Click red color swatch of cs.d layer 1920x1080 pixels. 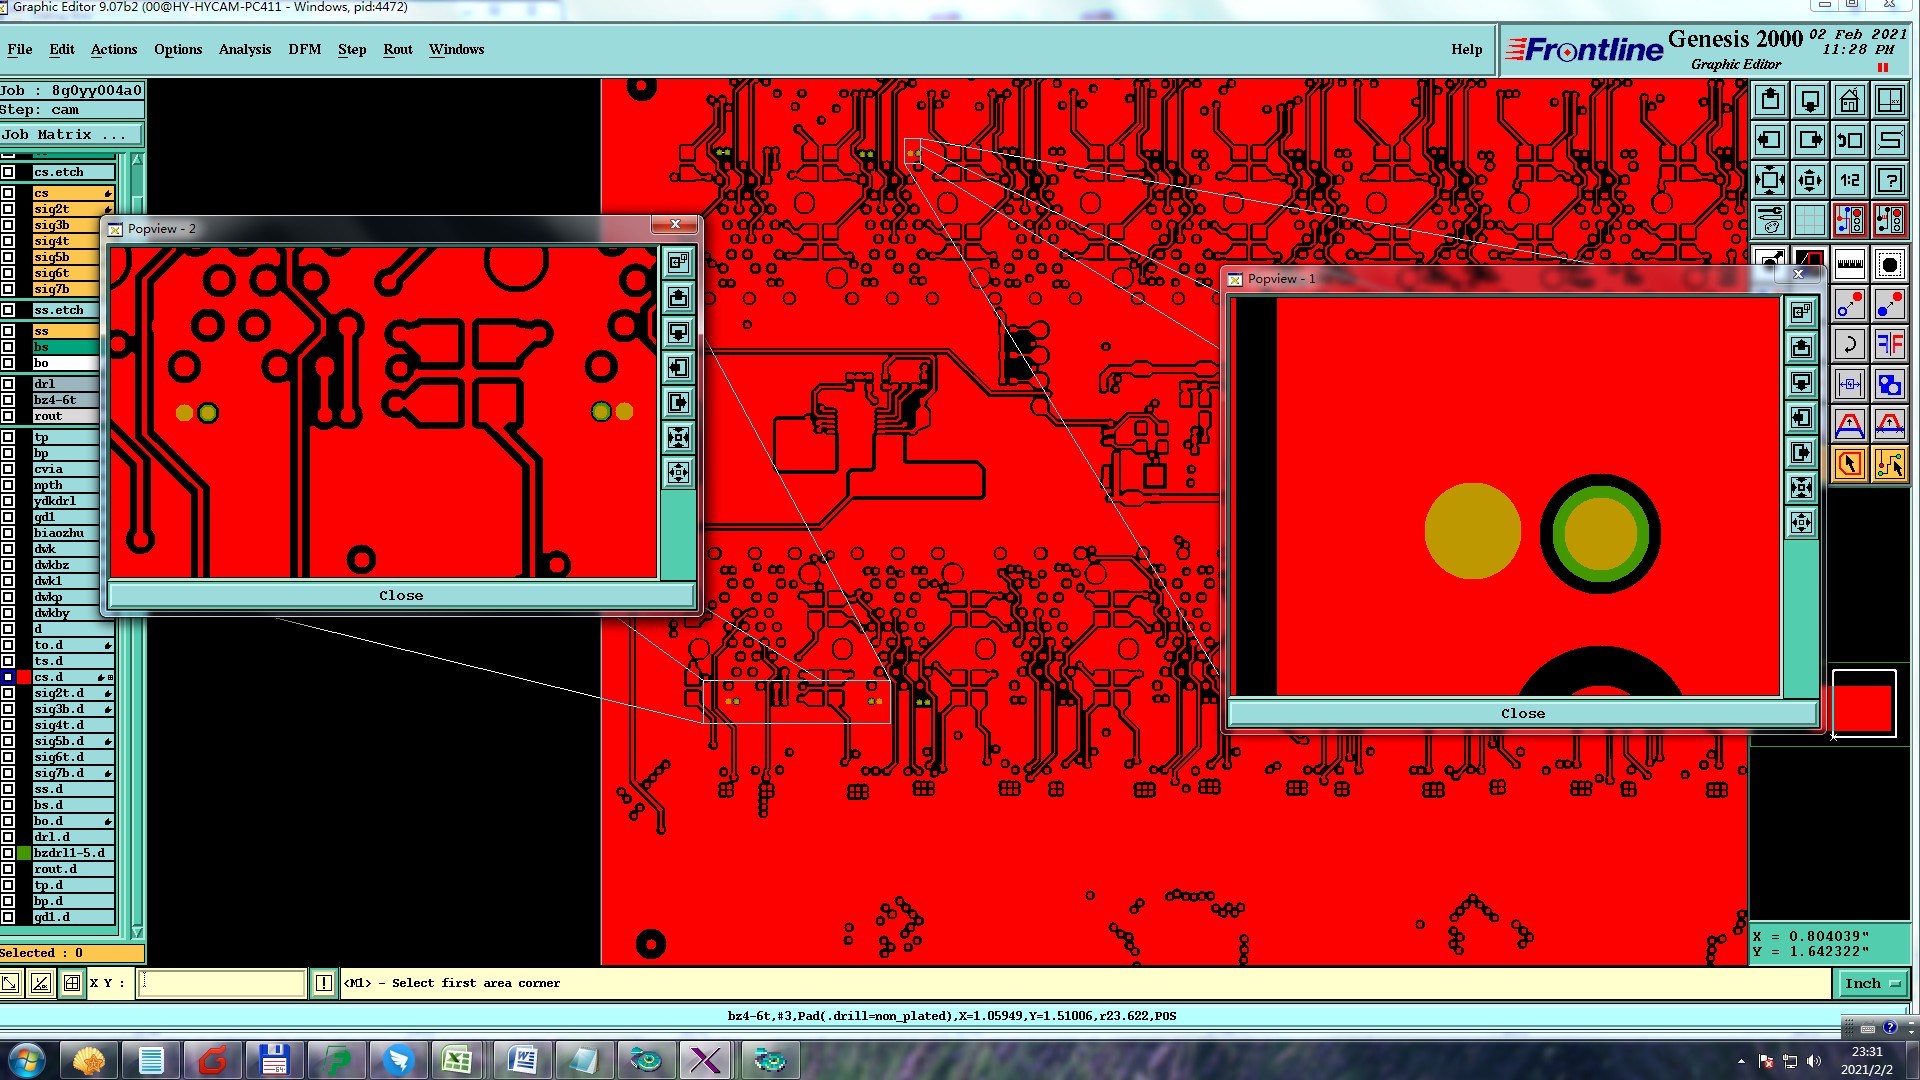(x=24, y=677)
